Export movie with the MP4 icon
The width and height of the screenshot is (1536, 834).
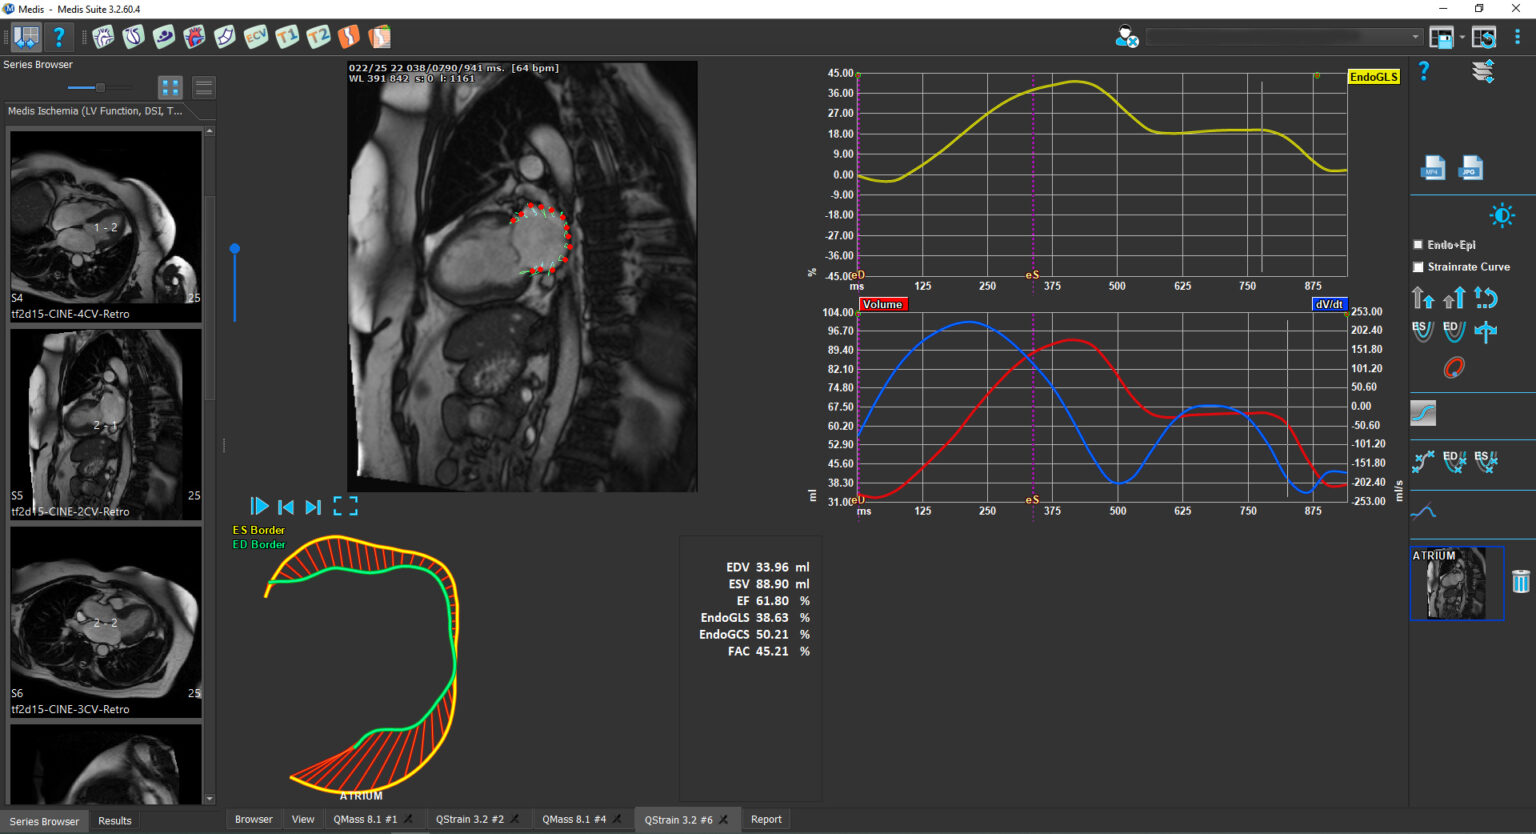(x=1433, y=168)
